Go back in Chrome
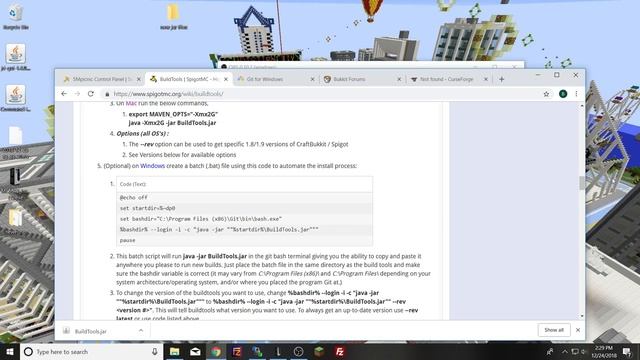 64,94
